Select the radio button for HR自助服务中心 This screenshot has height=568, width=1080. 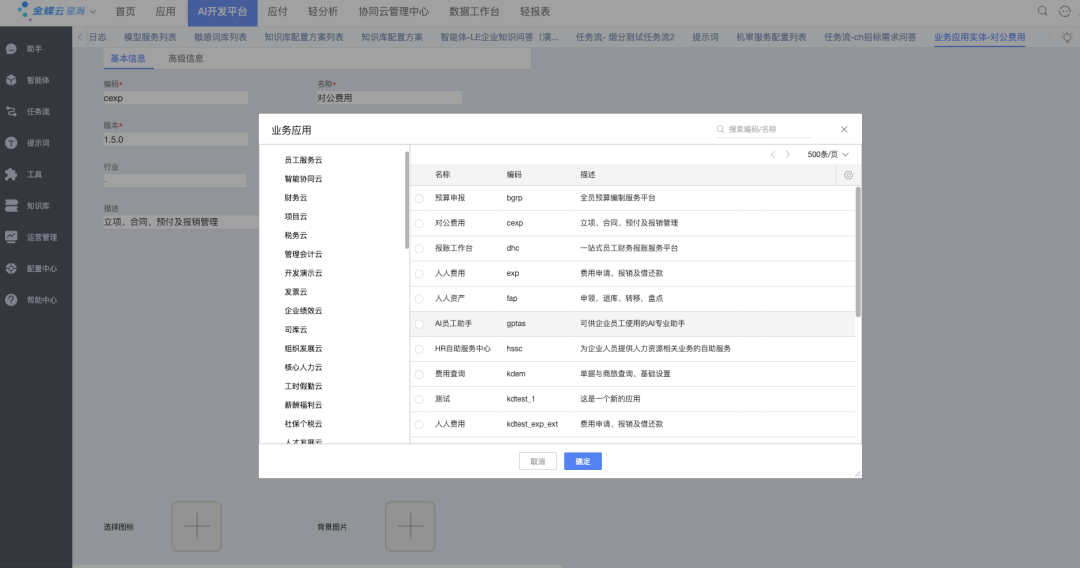419,349
